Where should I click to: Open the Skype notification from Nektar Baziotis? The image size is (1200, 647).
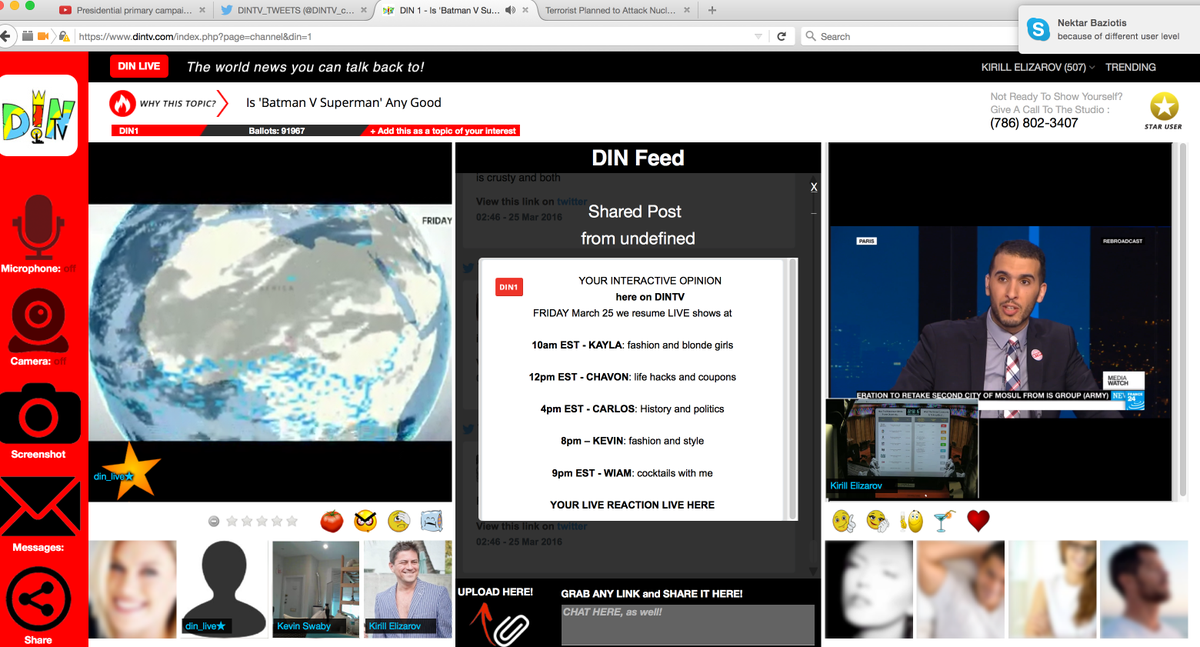point(1108,29)
